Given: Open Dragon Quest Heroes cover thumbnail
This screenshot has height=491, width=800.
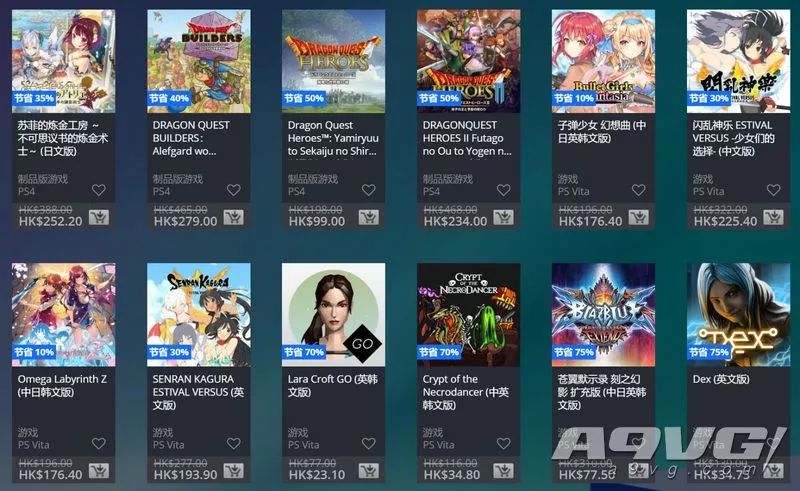Looking at the screenshot, I should point(334,61).
